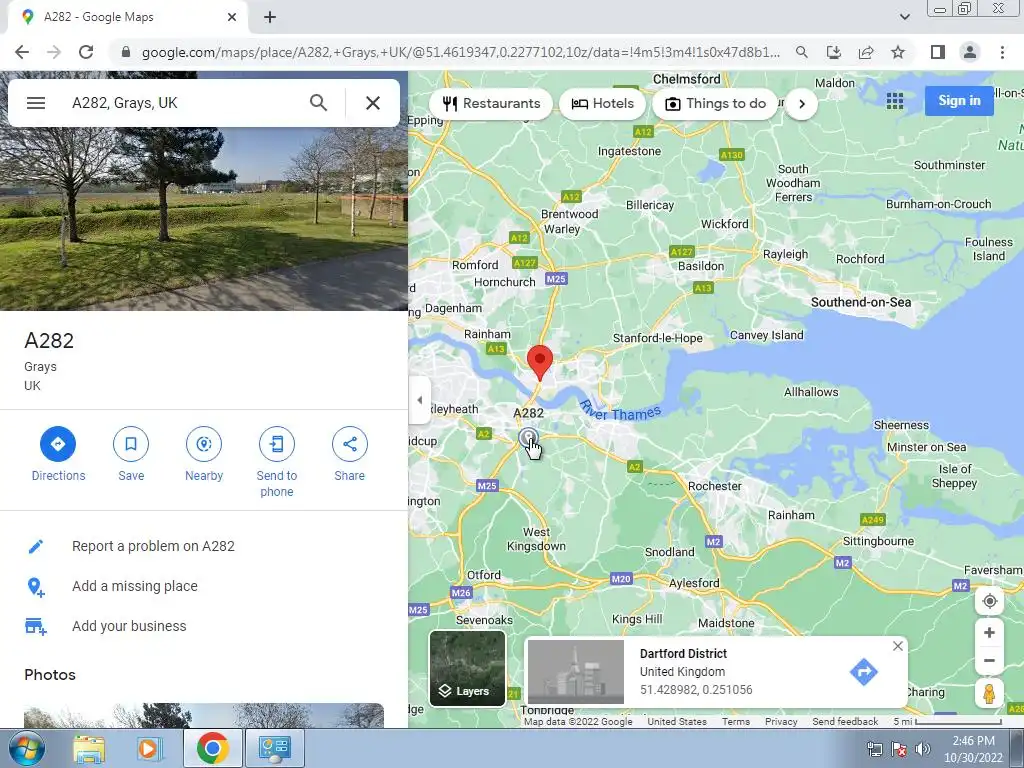This screenshot has height=768, width=1024.
Task: Open the Chrome profile avatar
Action: [x=970, y=52]
